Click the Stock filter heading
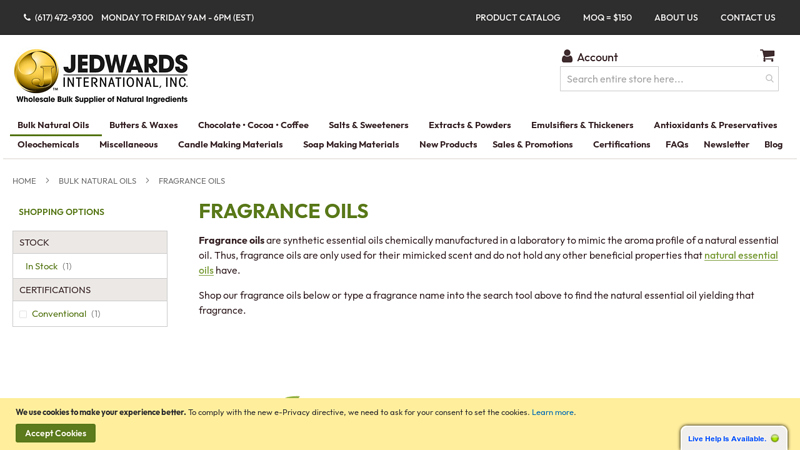 pyautogui.click(x=90, y=242)
